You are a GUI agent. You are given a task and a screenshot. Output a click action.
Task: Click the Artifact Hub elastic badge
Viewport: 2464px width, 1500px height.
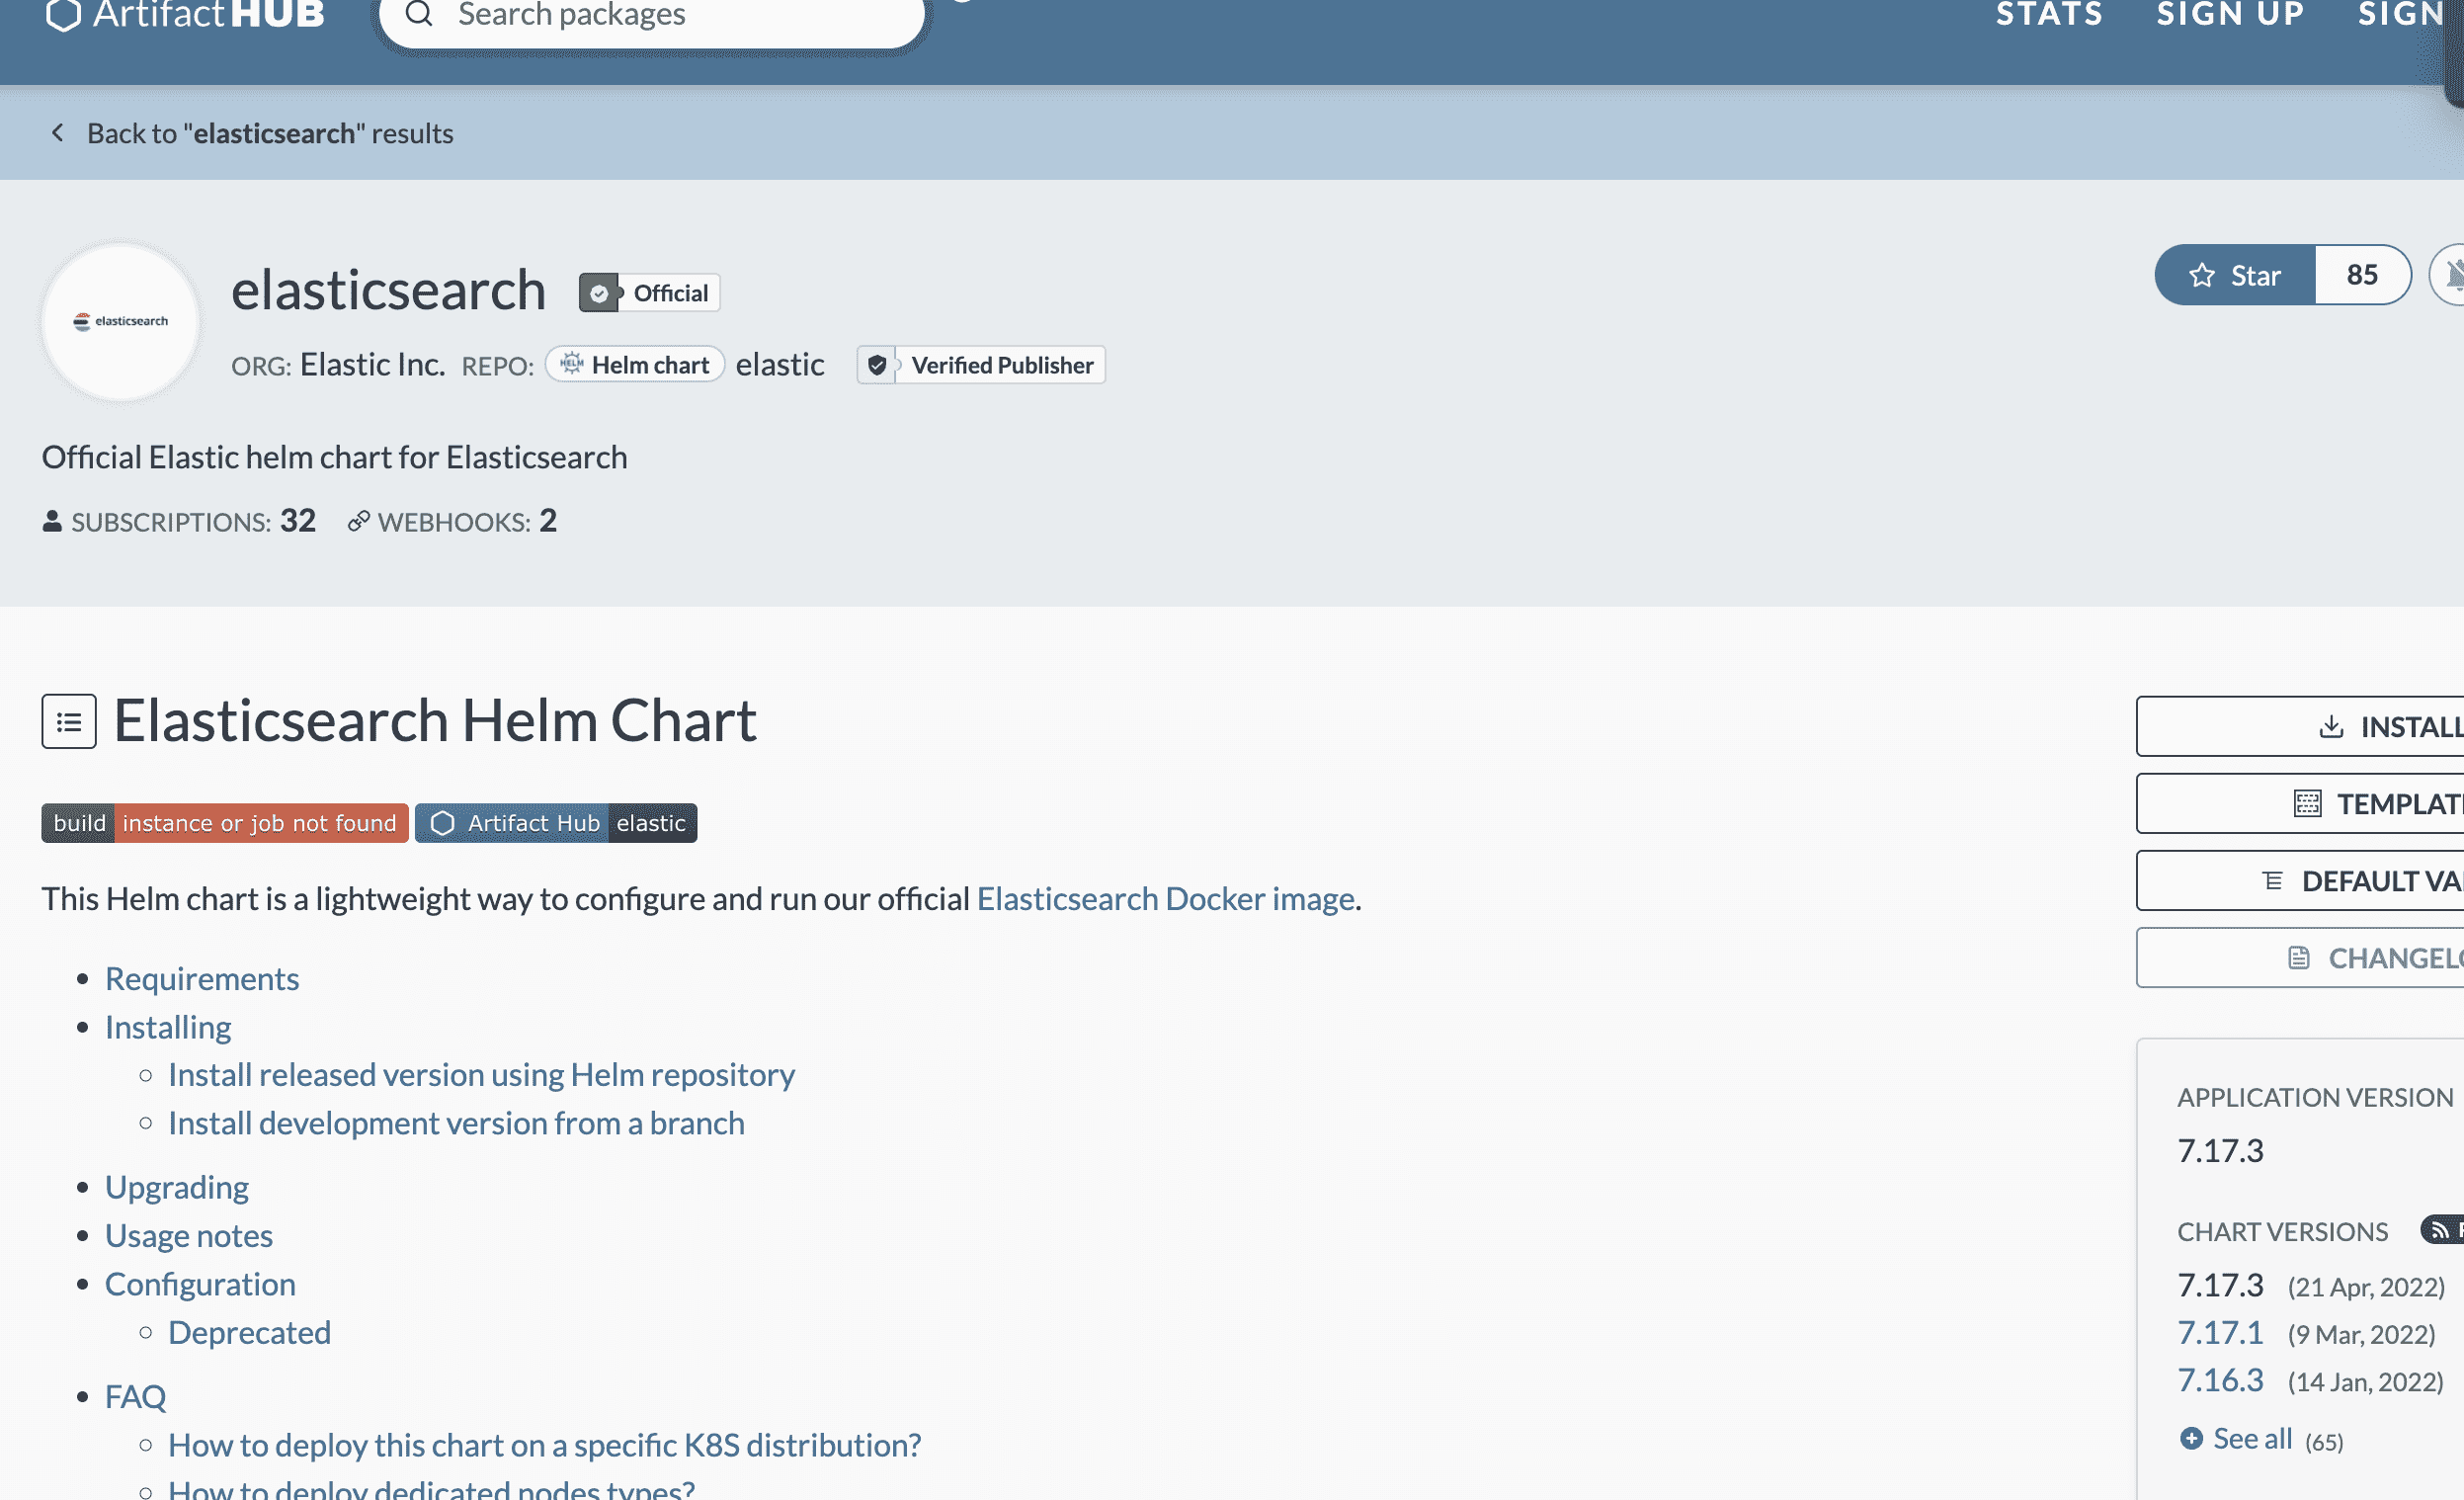click(x=556, y=823)
